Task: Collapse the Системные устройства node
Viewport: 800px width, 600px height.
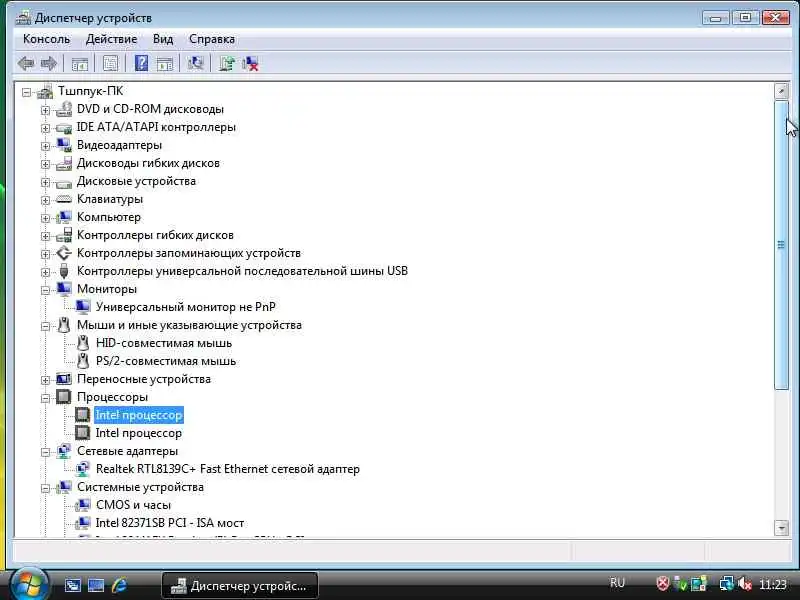Action: coord(45,488)
